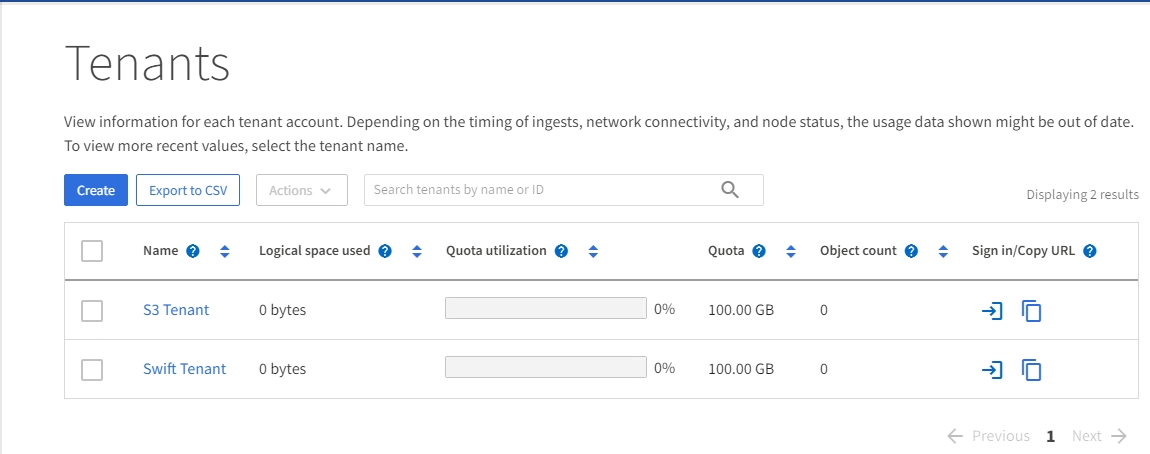Open the Swift Tenant link

point(184,369)
